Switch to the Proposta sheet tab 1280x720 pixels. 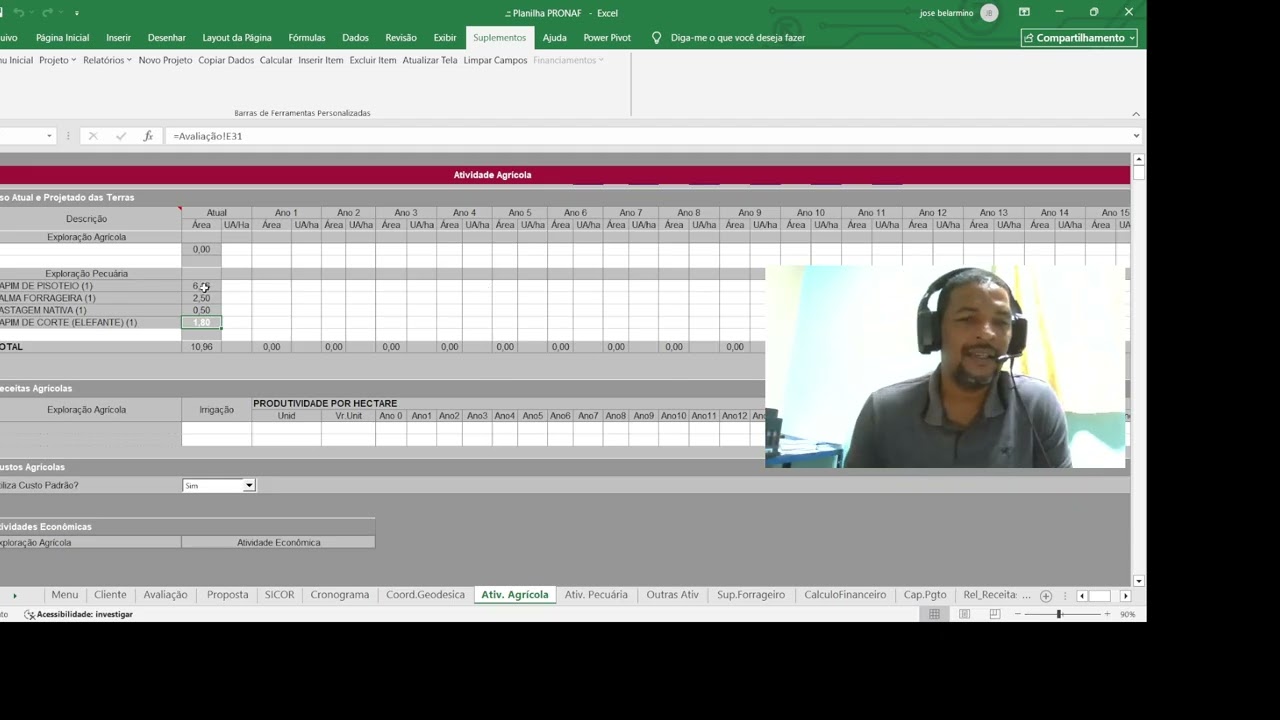pyautogui.click(x=227, y=595)
